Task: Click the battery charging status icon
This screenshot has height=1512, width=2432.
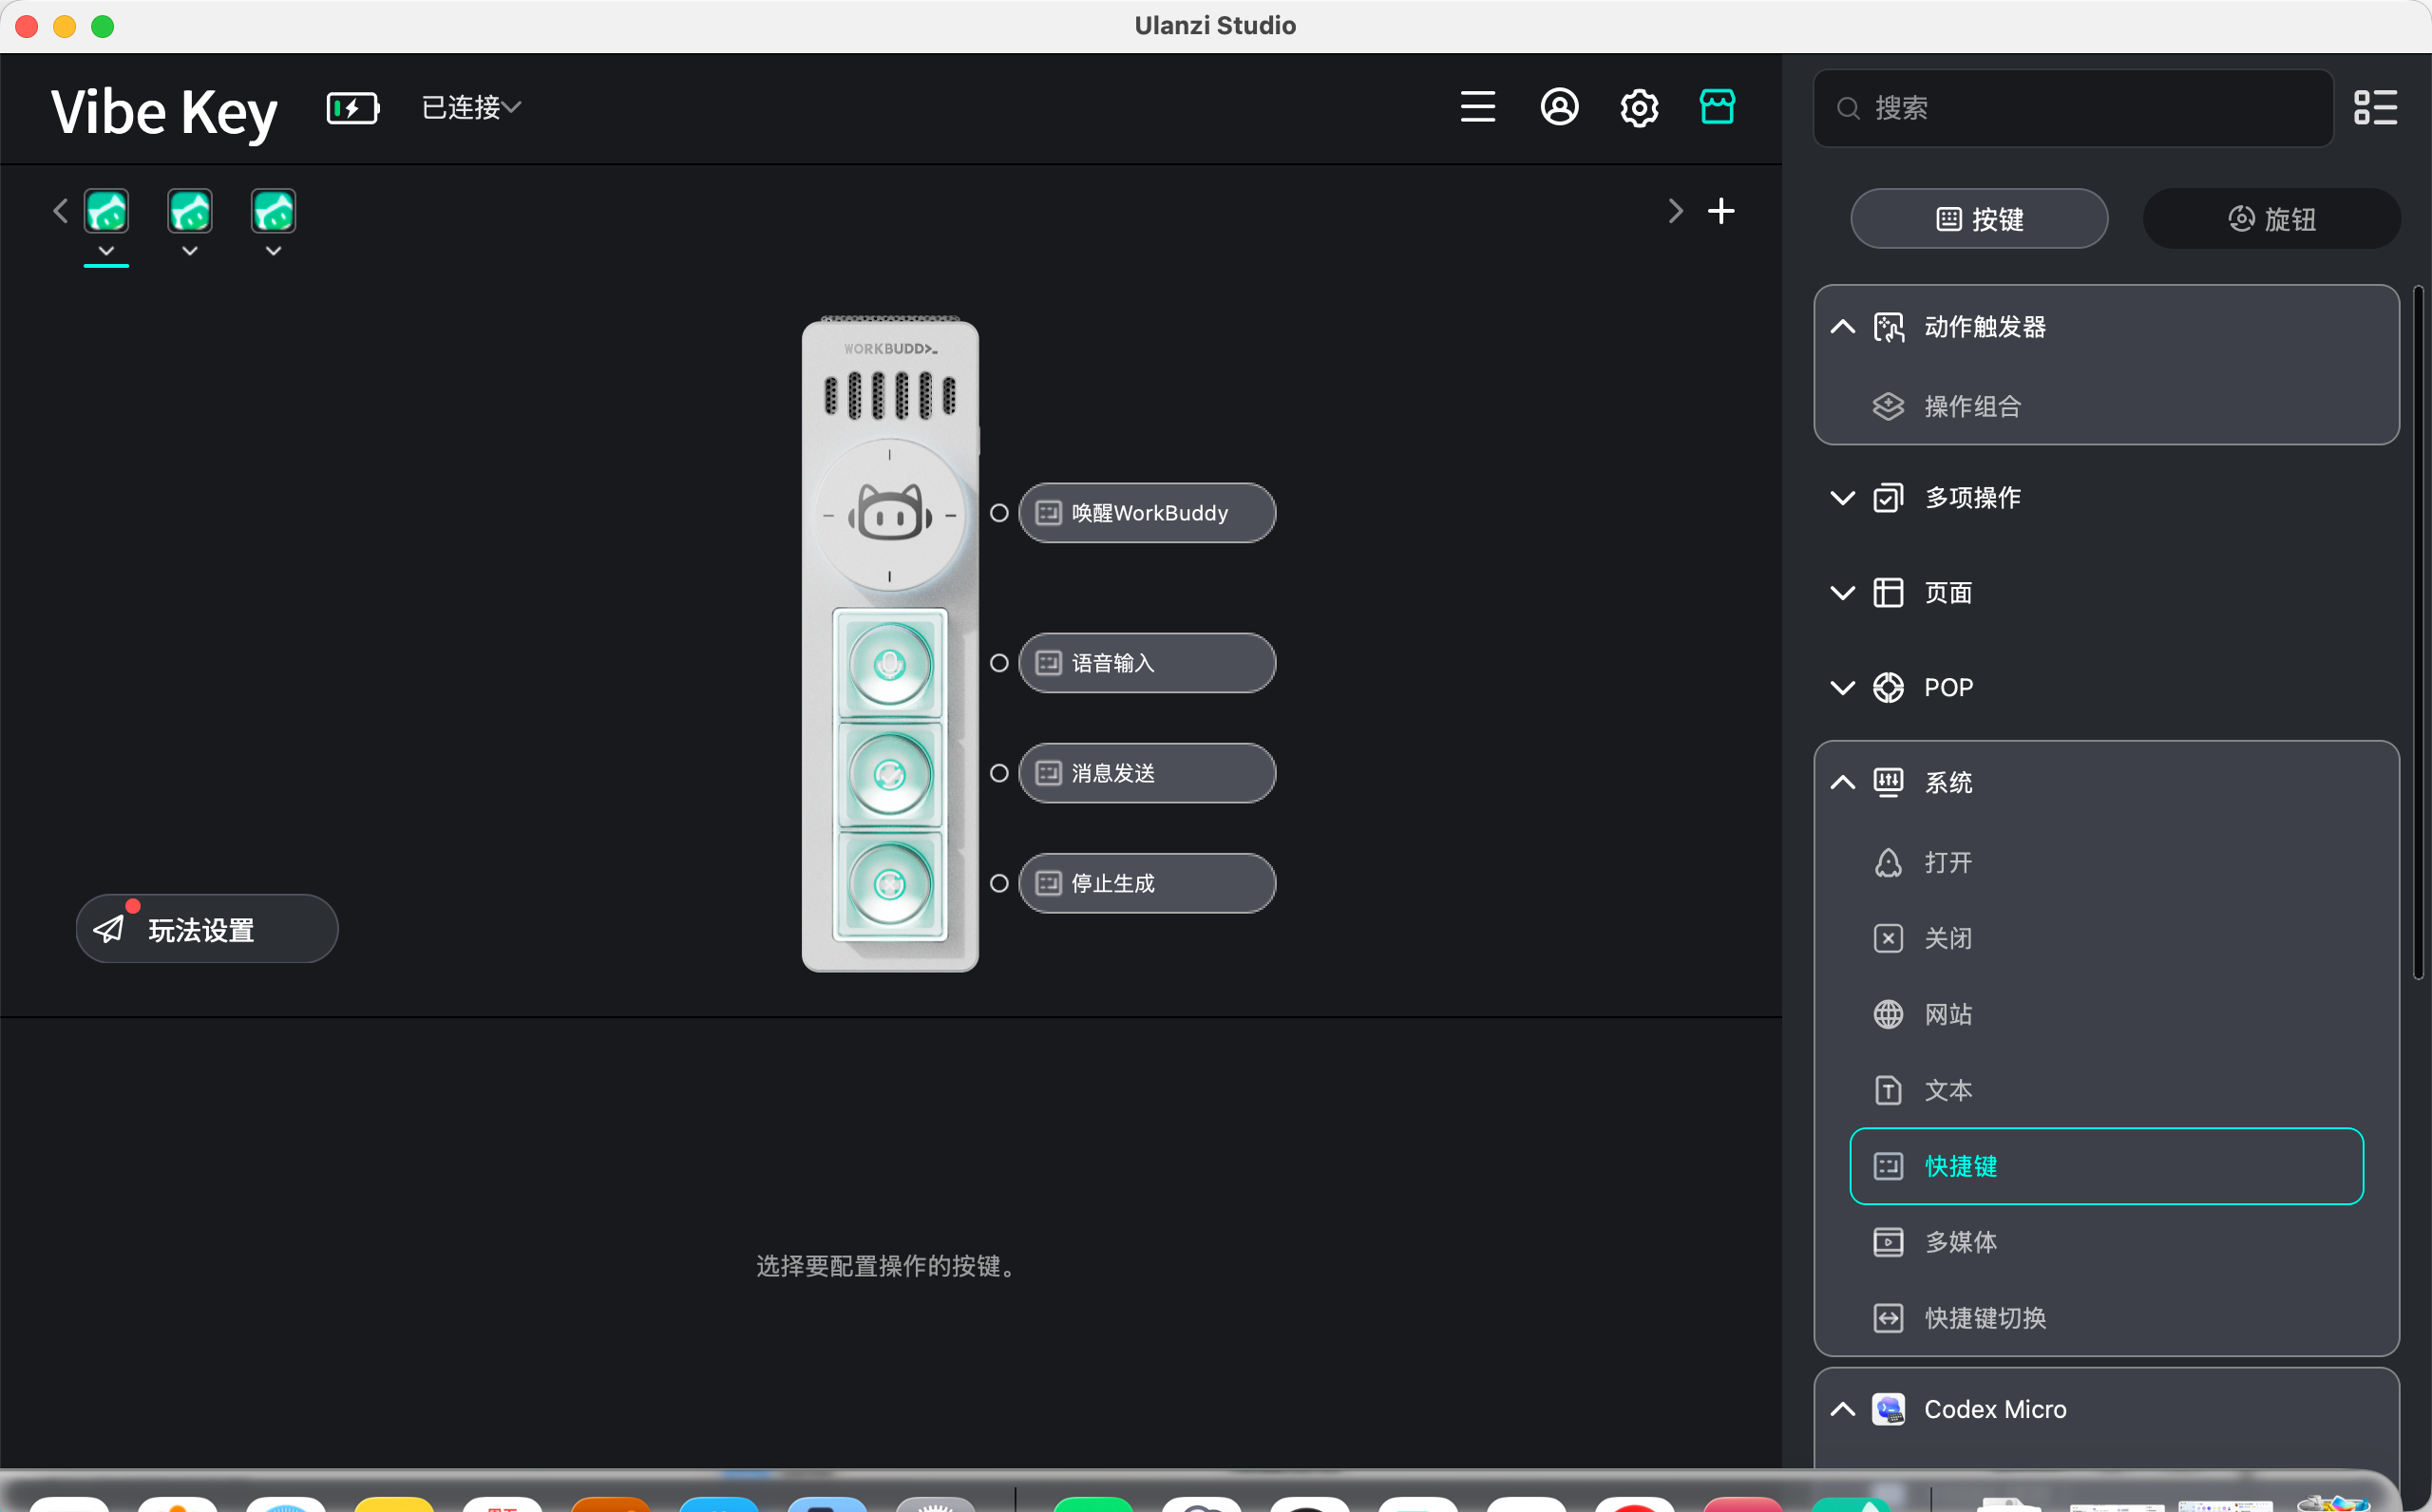Action: pos(353,107)
